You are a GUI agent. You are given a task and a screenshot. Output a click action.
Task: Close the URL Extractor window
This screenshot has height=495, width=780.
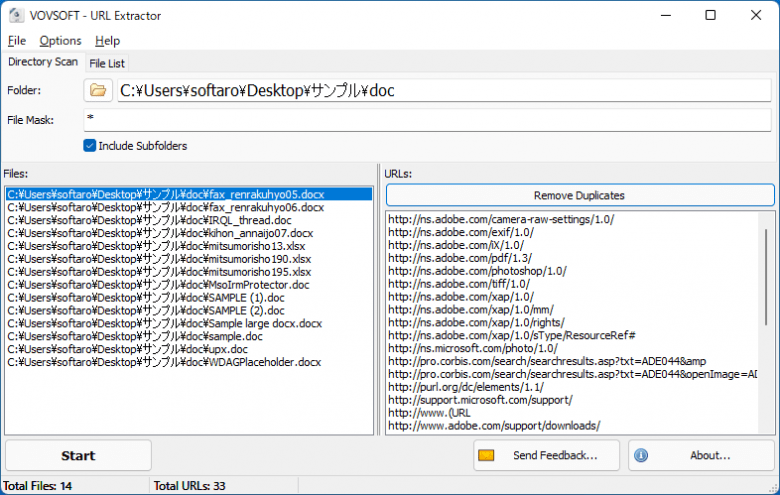tap(756, 15)
